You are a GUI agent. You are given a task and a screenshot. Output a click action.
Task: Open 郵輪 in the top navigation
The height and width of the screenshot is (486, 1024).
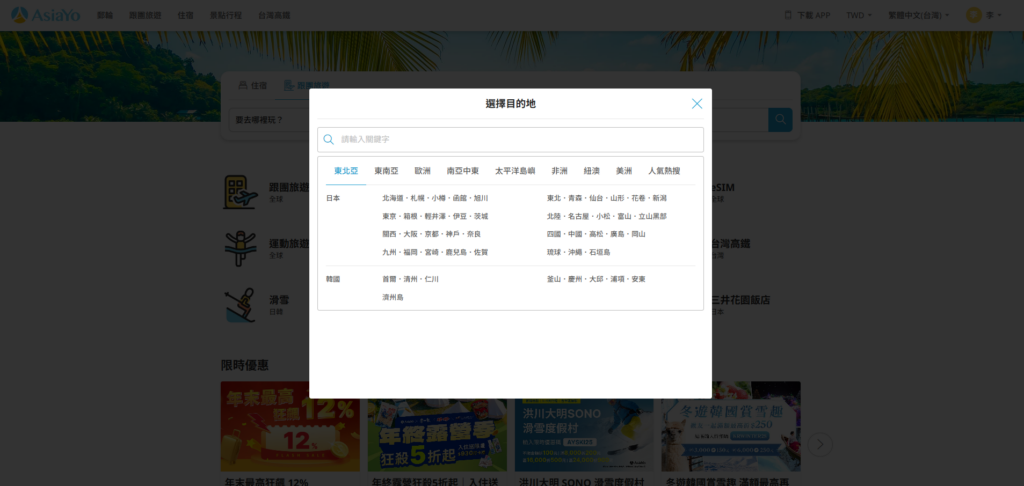(104, 15)
